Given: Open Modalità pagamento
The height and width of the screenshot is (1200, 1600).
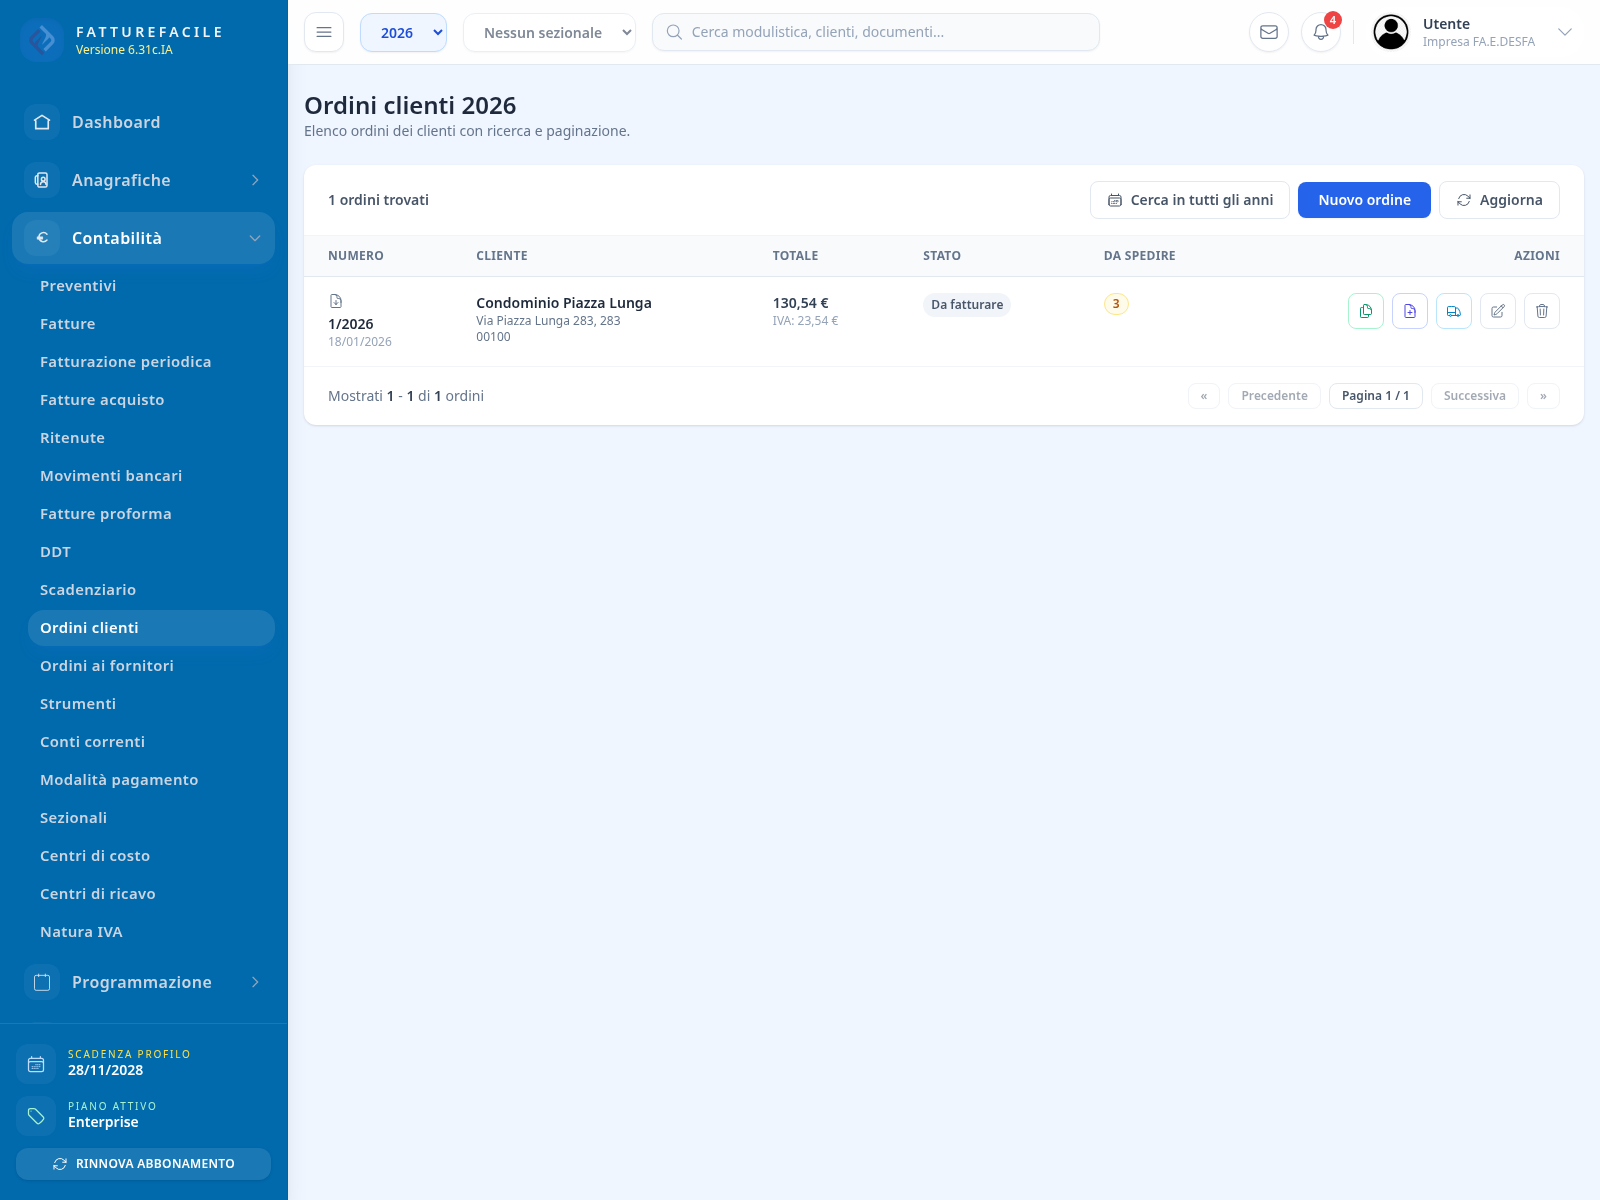Looking at the screenshot, I should pos(151,780).
